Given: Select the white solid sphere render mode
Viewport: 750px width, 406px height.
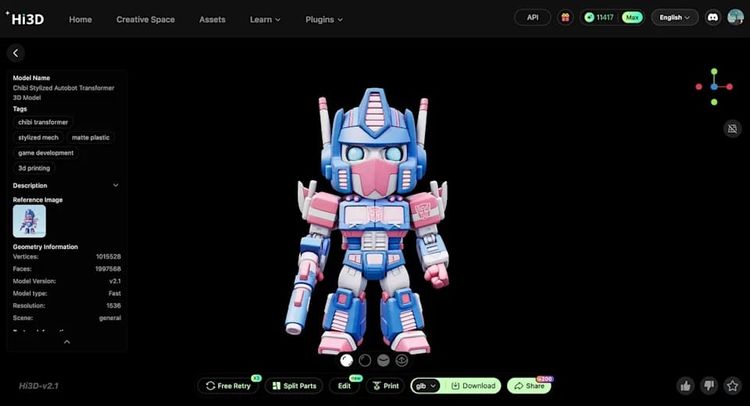Looking at the screenshot, I should pos(346,361).
